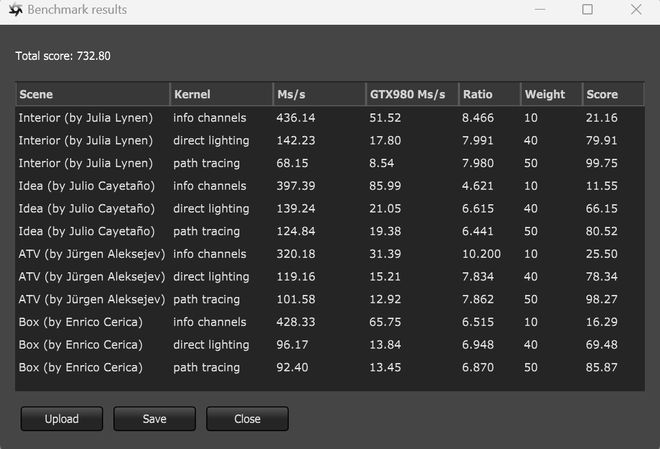Sort results by Score column header
The height and width of the screenshot is (449, 660).
613,94
